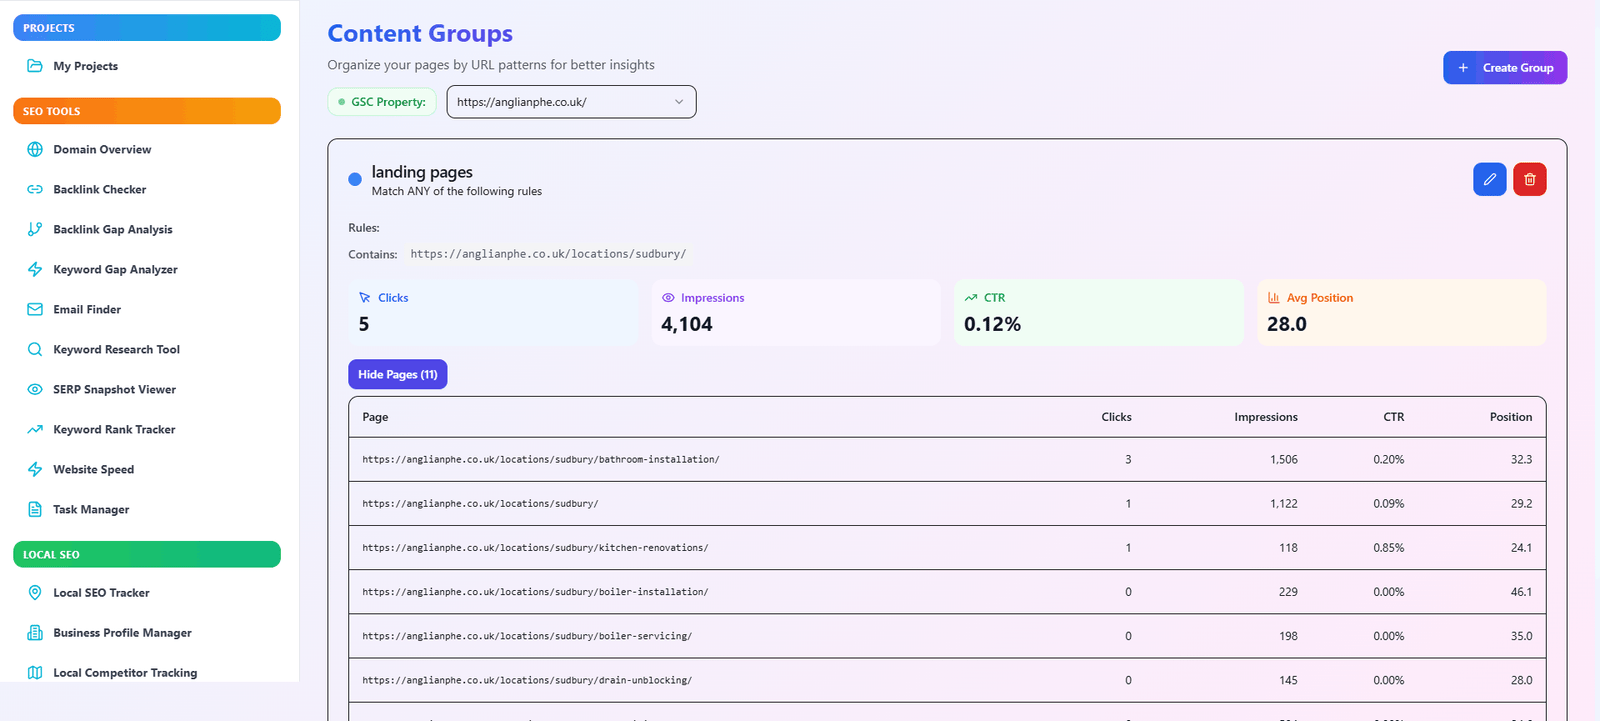Click the kitchen-renovations page URL row
This screenshot has height=721, width=1600.
(535, 548)
